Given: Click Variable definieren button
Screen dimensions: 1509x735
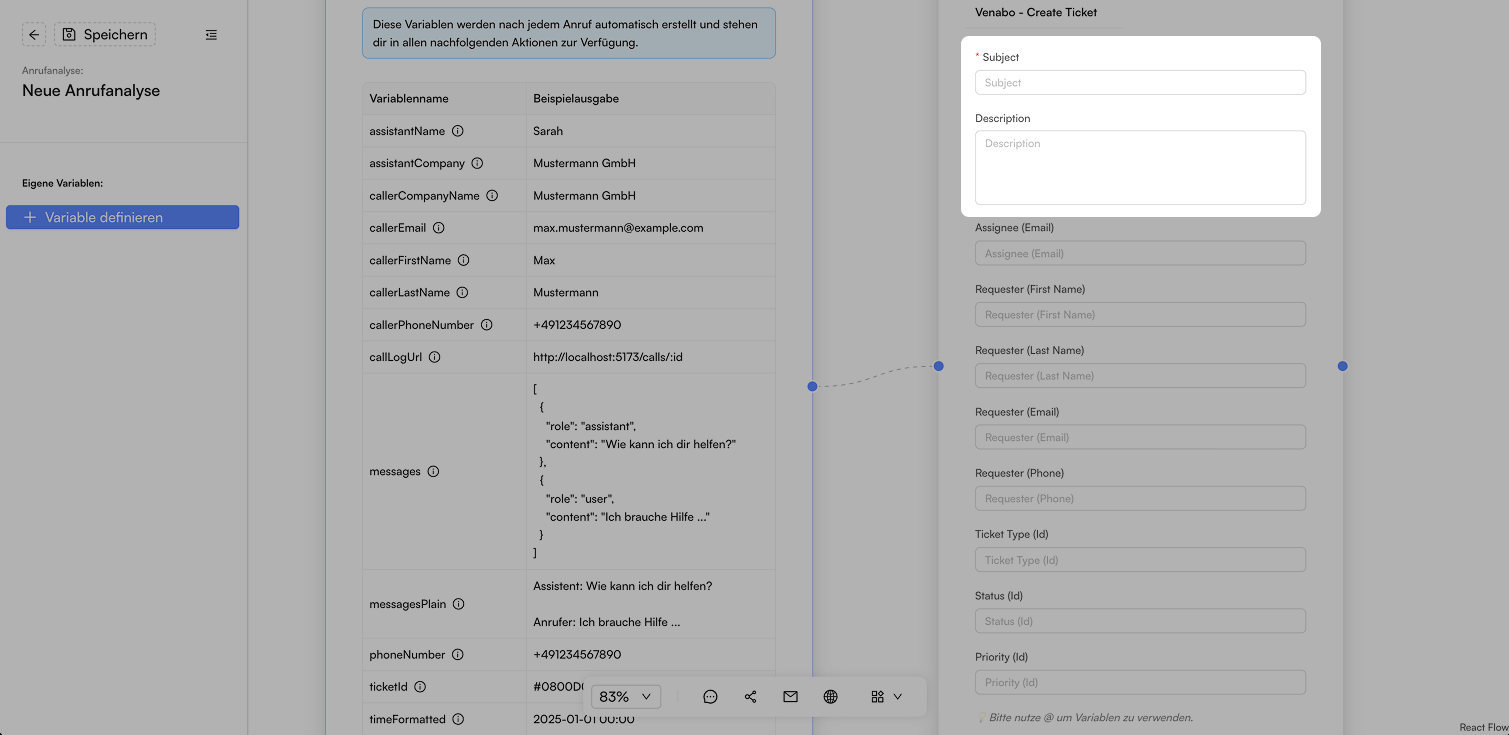Looking at the screenshot, I should [x=122, y=217].
